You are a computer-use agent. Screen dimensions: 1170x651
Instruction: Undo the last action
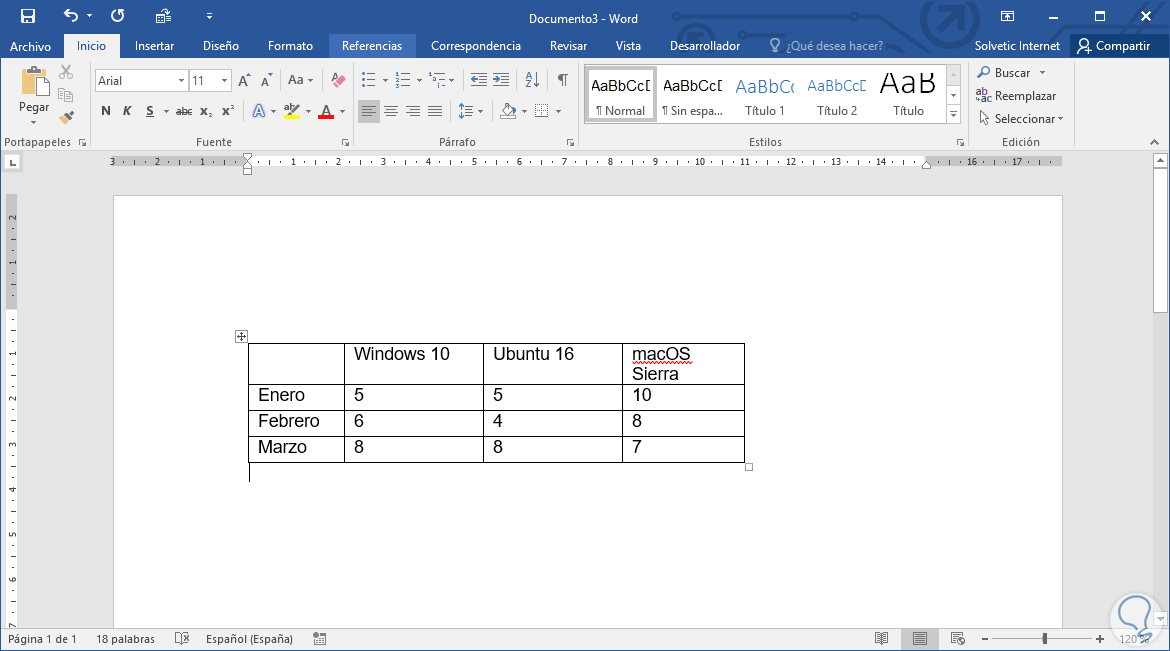[x=71, y=16]
